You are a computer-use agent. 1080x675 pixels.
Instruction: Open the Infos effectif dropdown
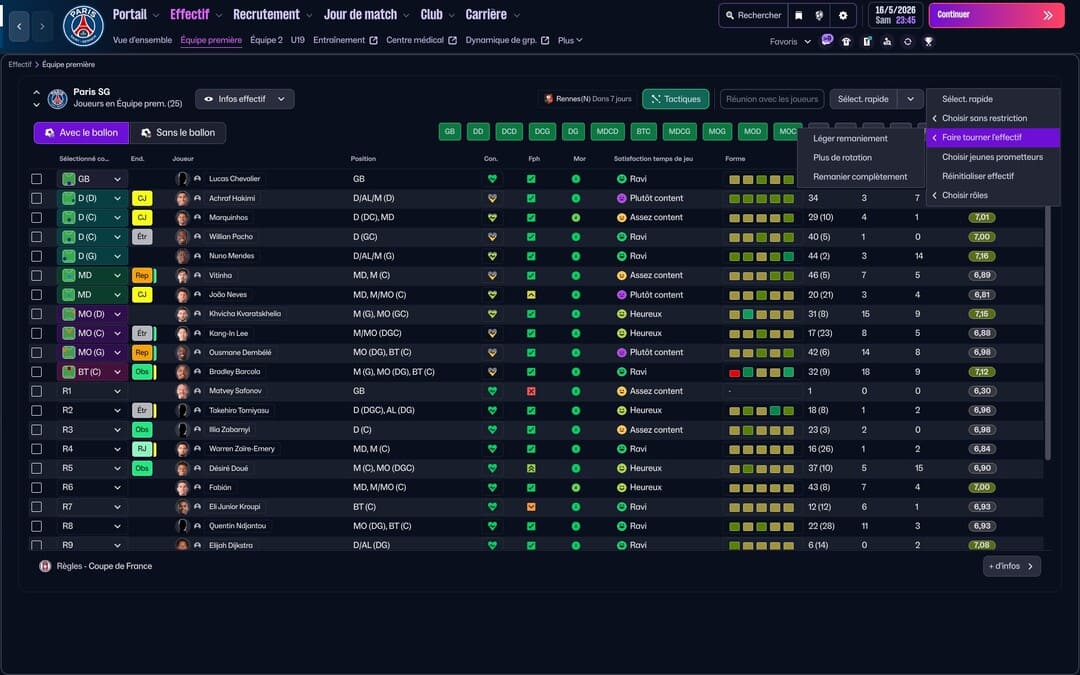tap(244, 99)
